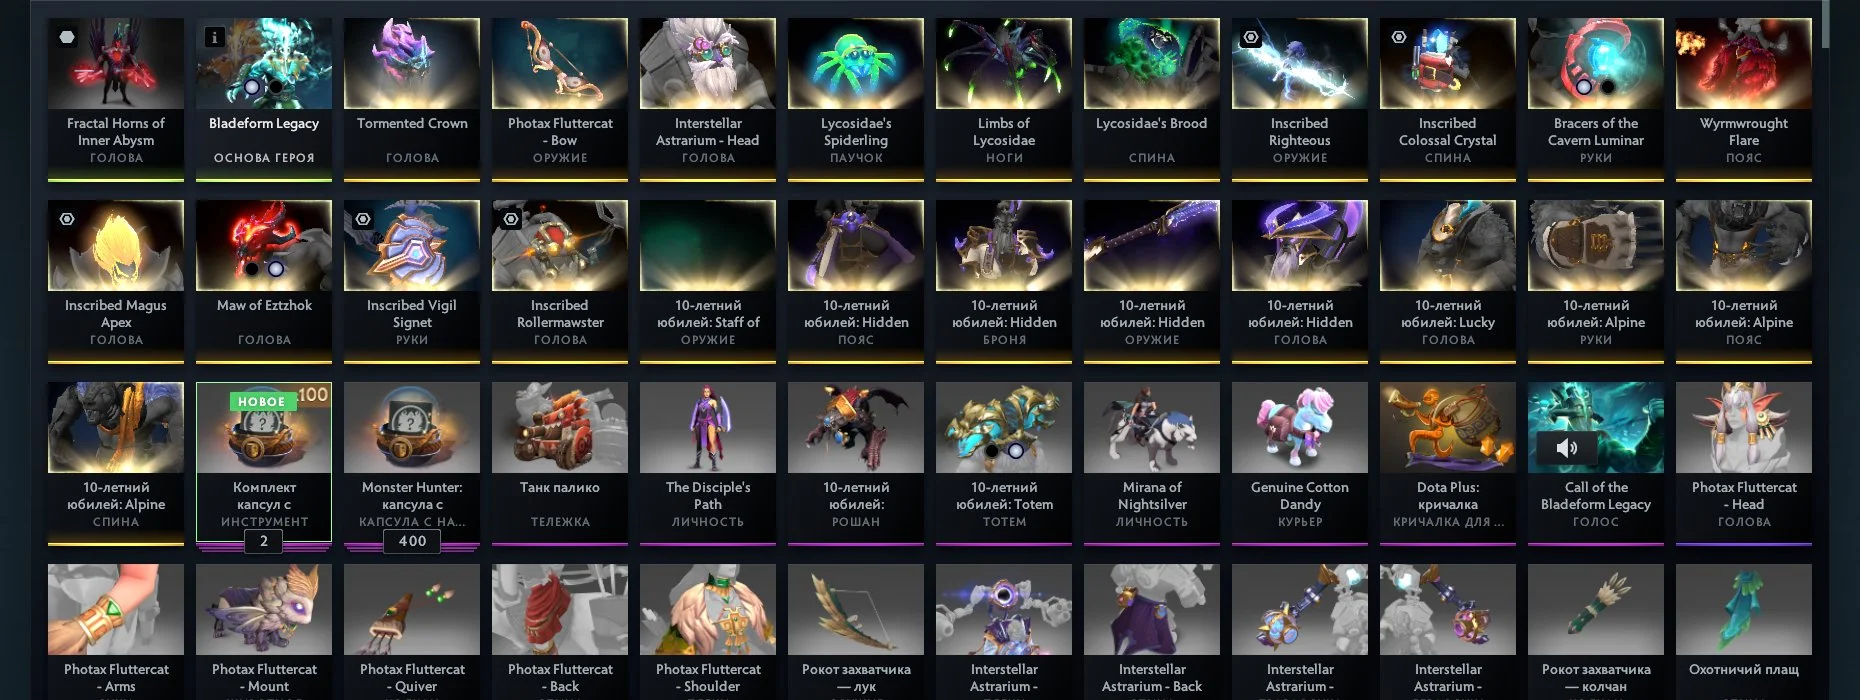Play the Call of the Bladeform Legacy sound
This screenshot has height=700, width=1860.
tap(1566, 448)
